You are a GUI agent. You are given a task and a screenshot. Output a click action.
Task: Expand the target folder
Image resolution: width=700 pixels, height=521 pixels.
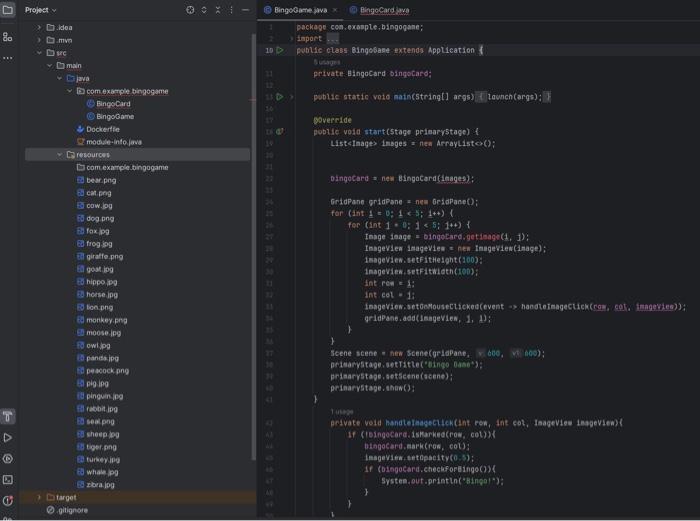[39, 497]
